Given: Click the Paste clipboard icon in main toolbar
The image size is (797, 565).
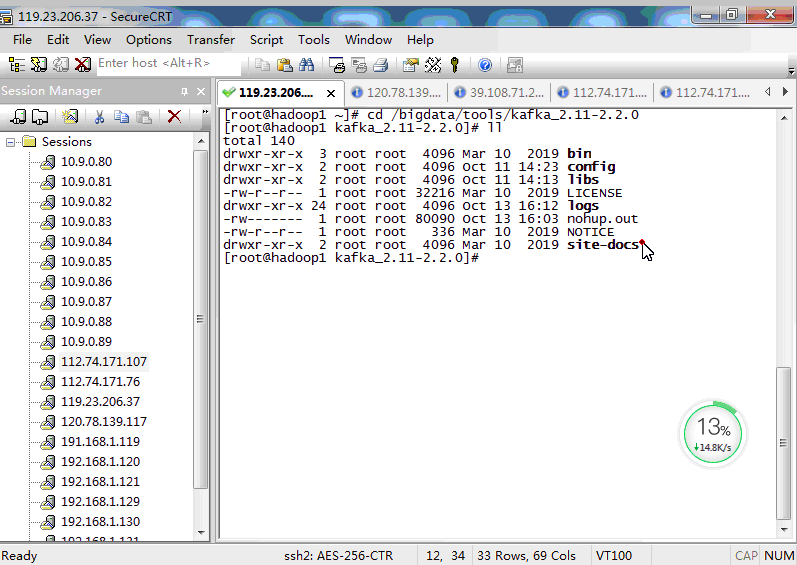Looking at the screenshot, I should coord(284,65).
